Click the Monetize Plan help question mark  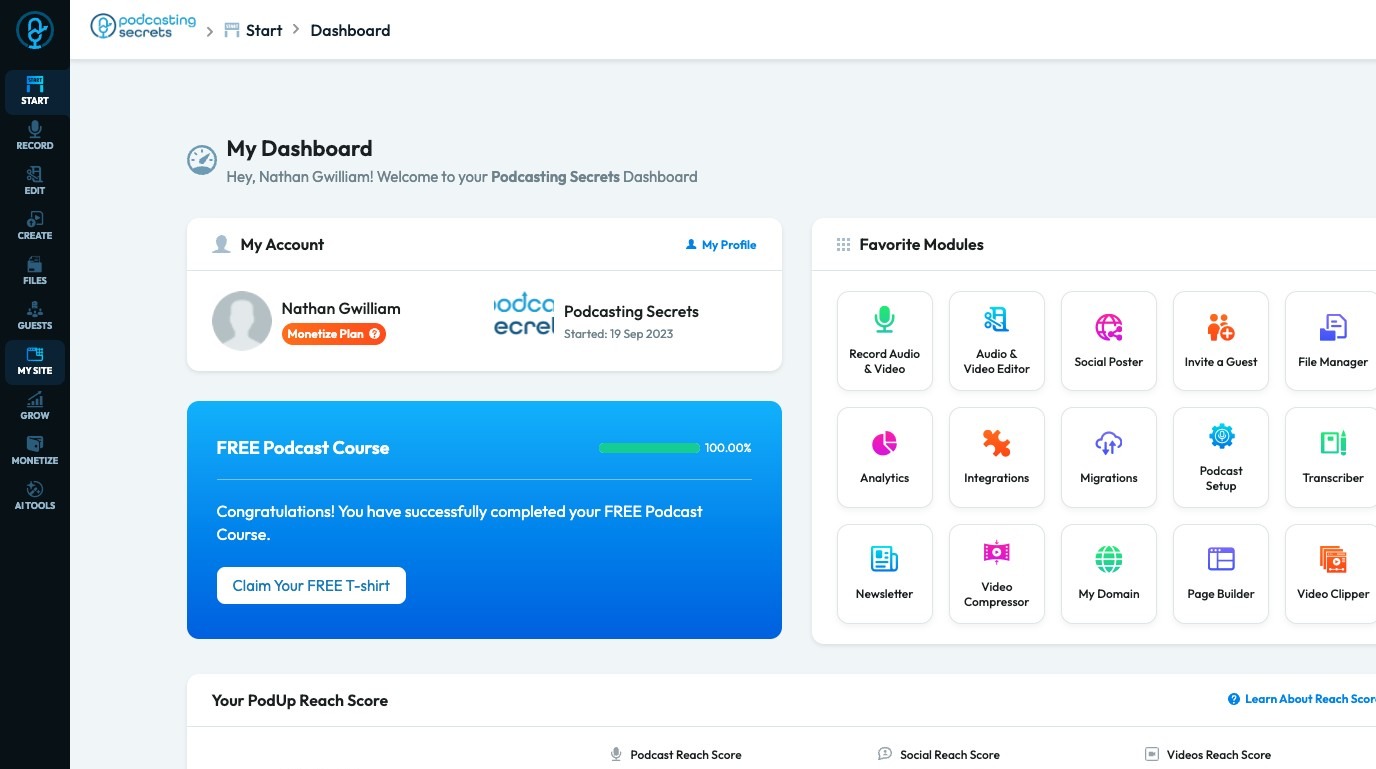tap(375, 334)
